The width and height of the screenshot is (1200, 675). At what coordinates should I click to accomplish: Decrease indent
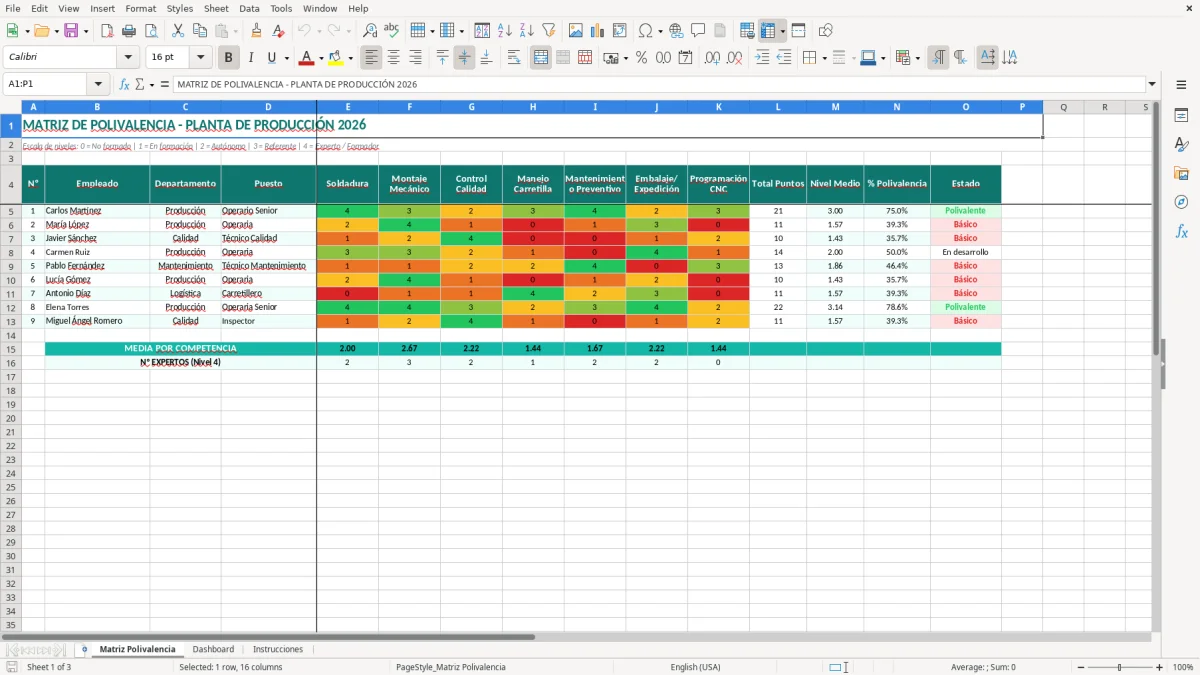(784, 57)
